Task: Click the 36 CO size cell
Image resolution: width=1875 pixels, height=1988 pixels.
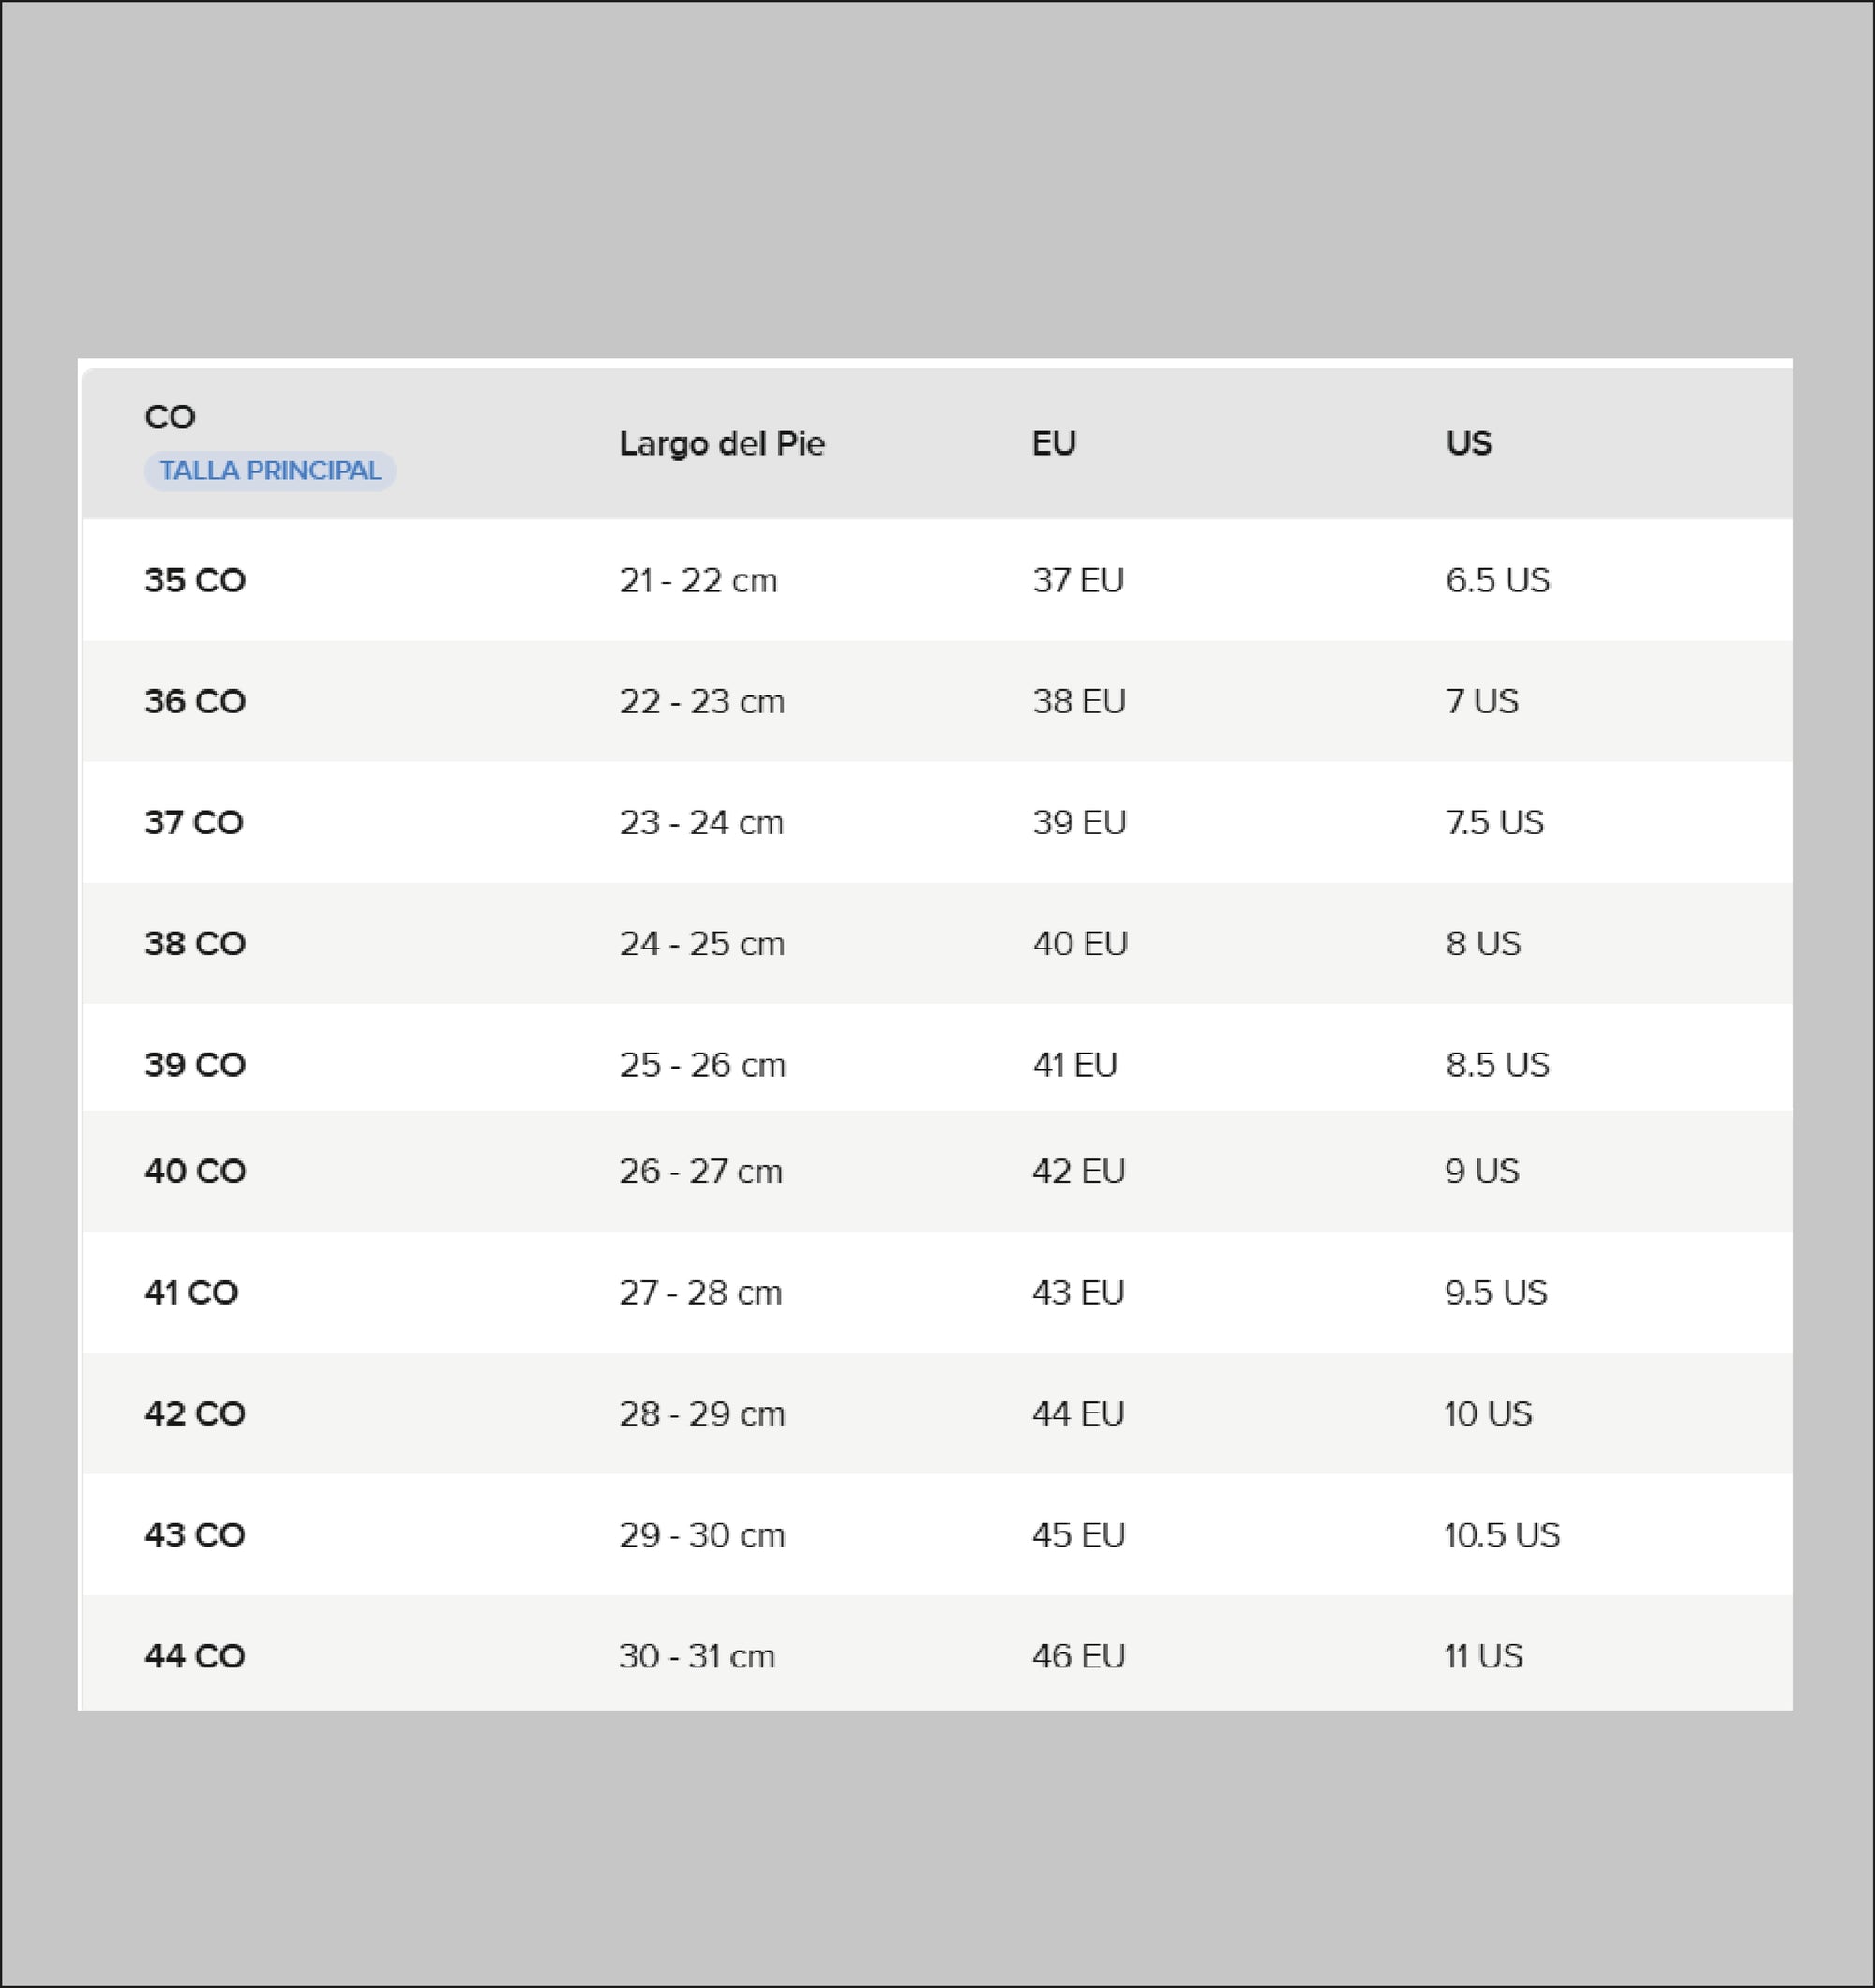Action: click(x=195, y=701)
